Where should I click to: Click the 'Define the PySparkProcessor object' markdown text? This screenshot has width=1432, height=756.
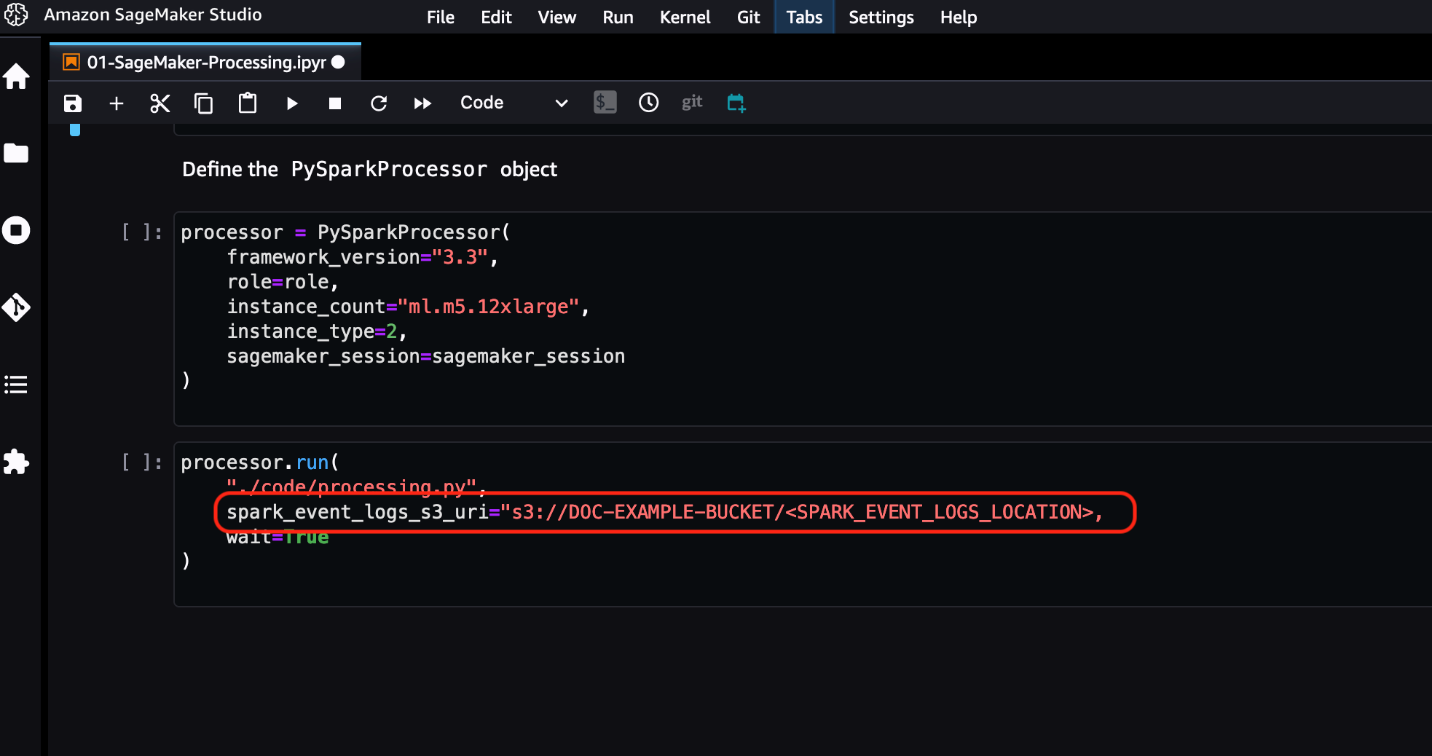pos(370,169)
